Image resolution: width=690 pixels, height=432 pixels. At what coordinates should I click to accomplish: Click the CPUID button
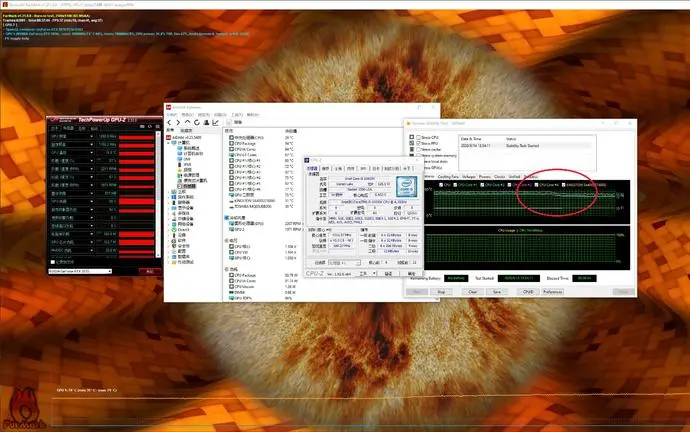click(x=528, y=292)
